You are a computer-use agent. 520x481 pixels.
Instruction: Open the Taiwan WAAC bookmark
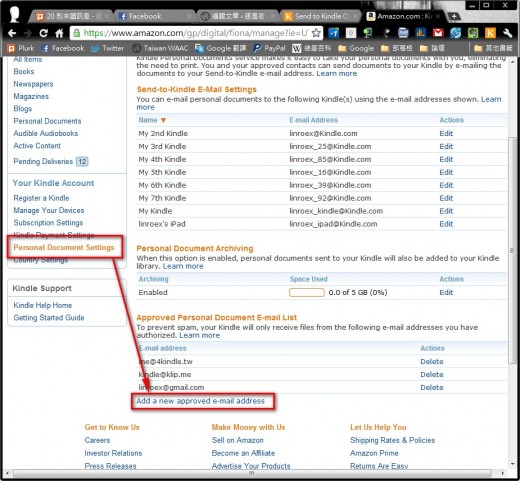[160, 48]
